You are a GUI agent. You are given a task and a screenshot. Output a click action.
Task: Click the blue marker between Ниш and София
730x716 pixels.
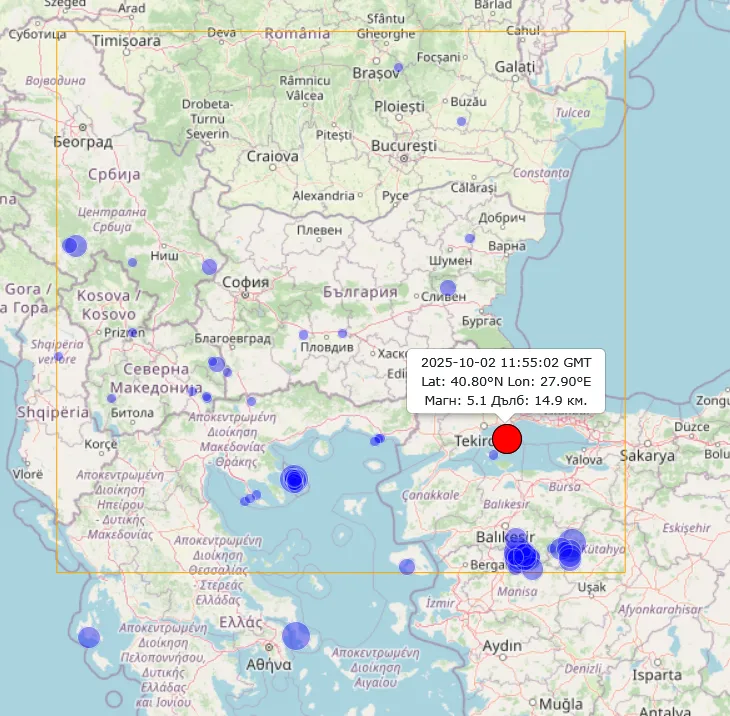[x=209, y=267]
